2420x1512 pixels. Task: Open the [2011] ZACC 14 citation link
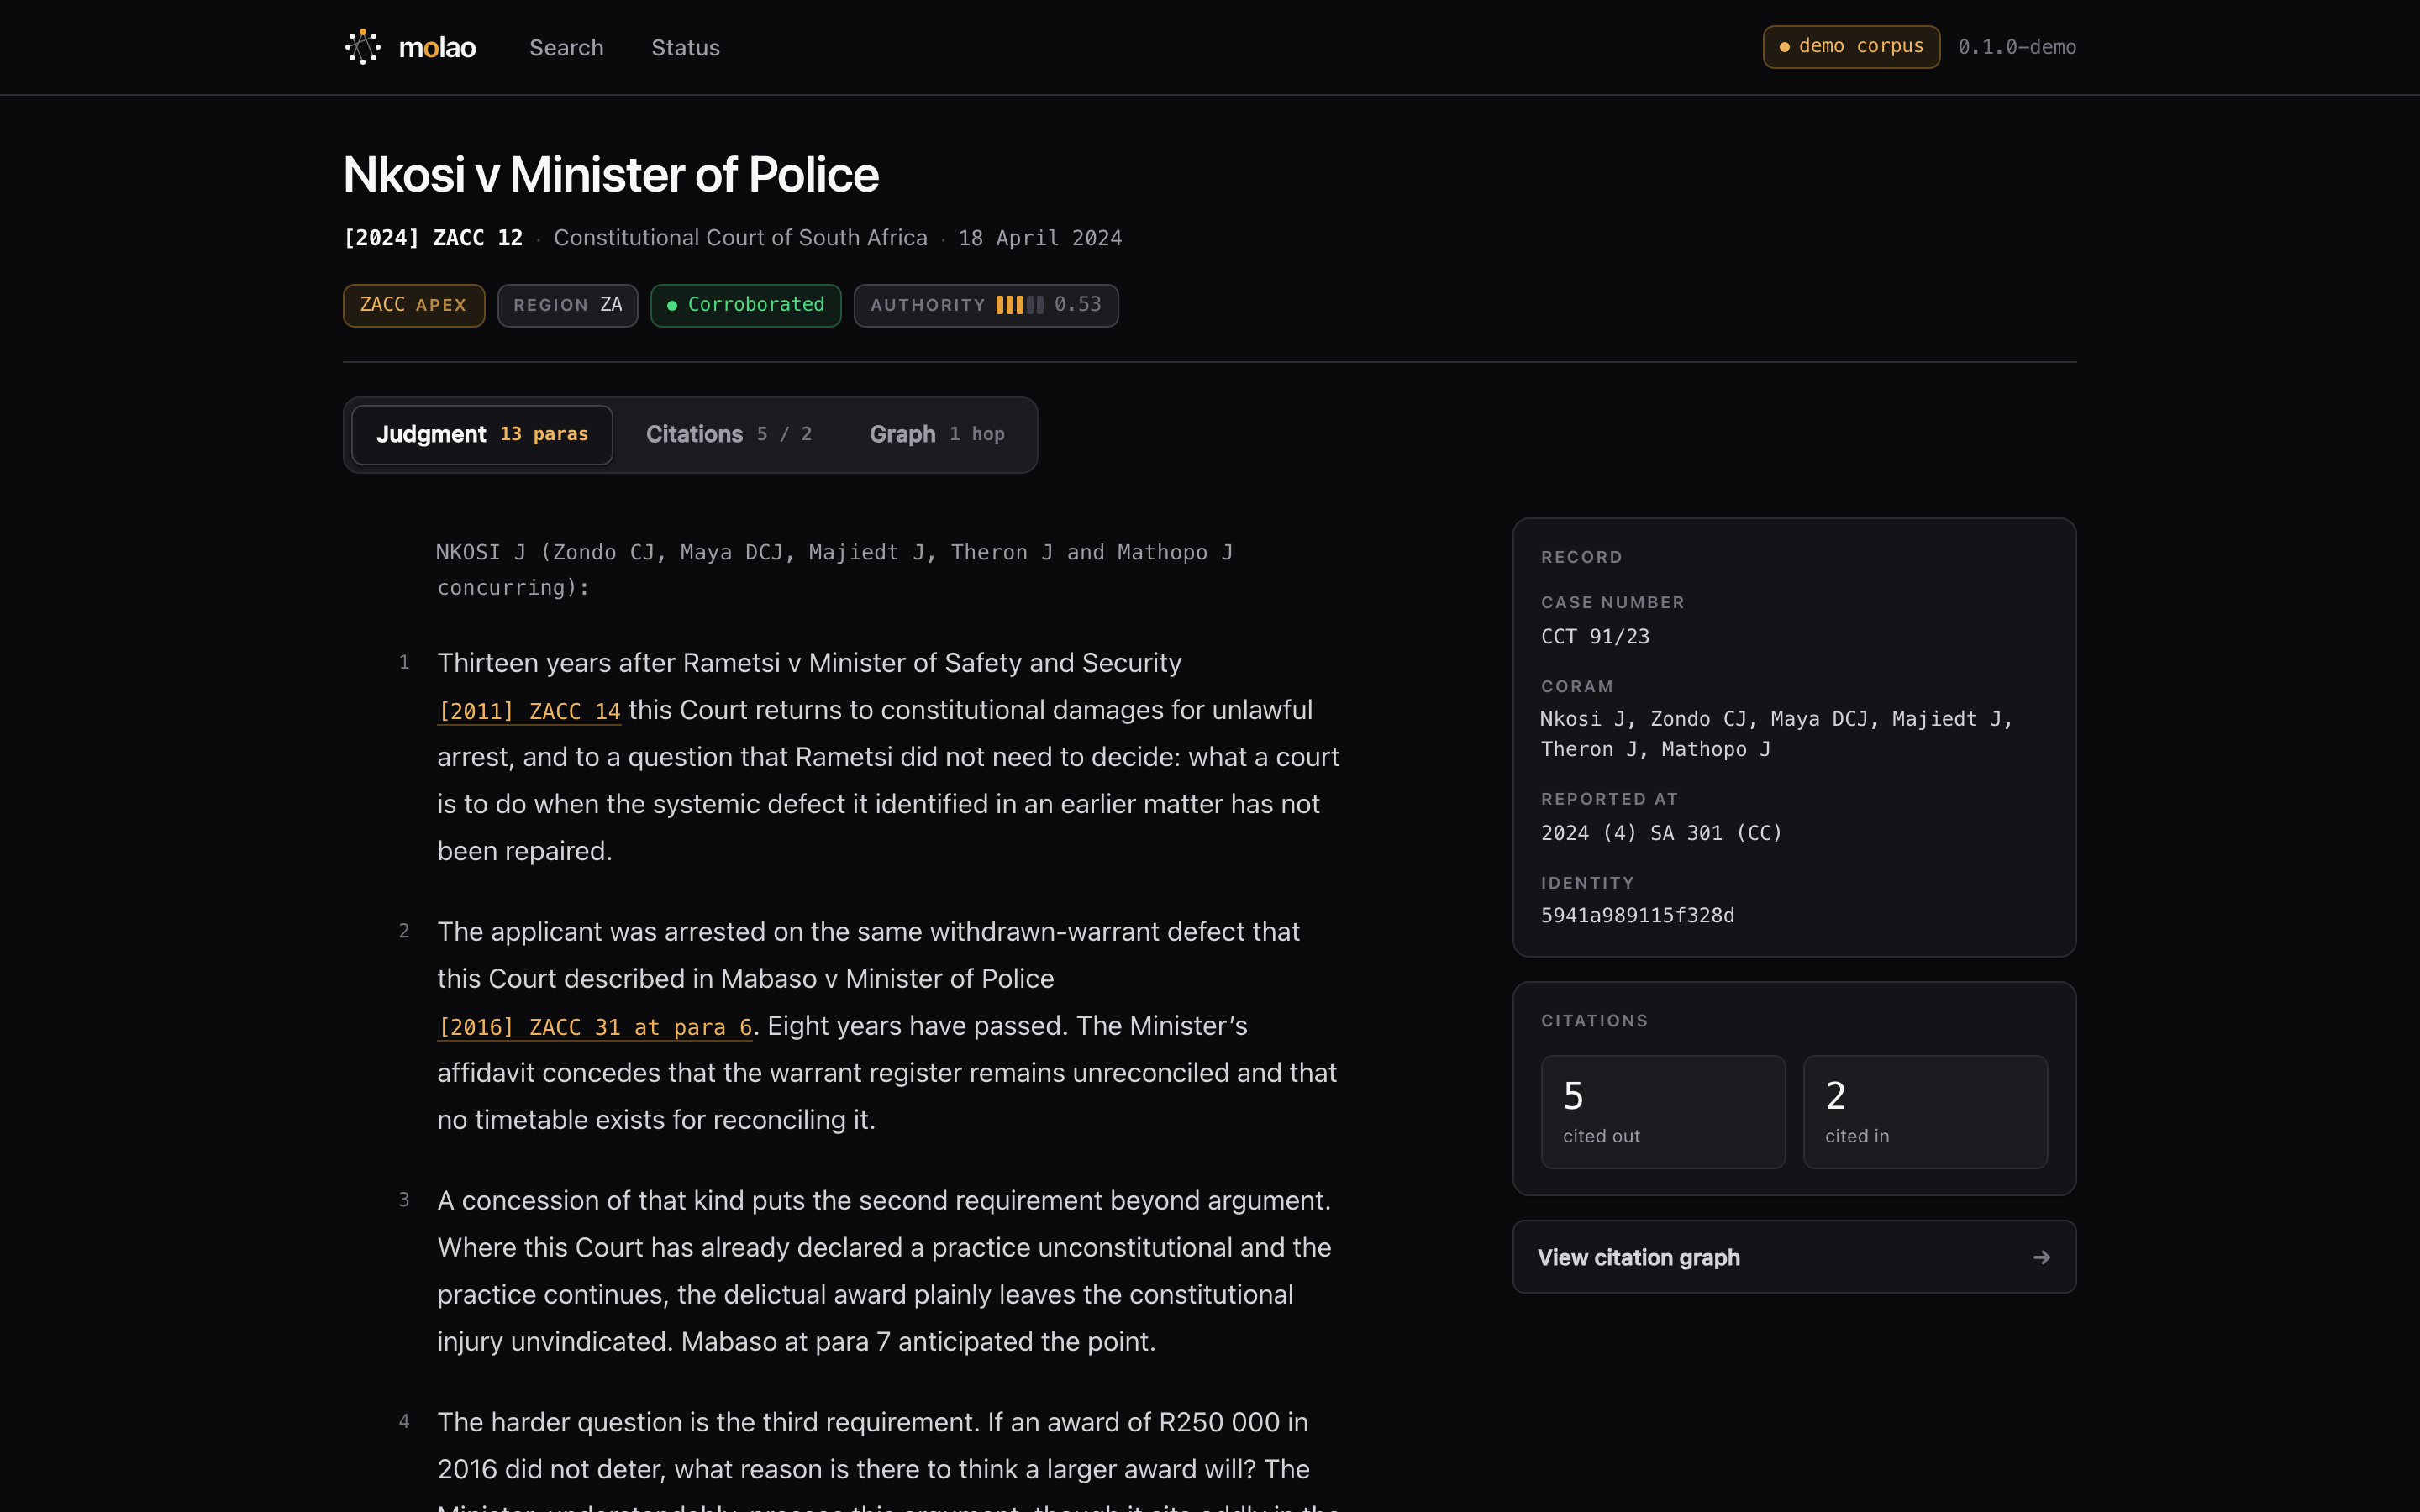pyautogui.click(x=529, y=711)
